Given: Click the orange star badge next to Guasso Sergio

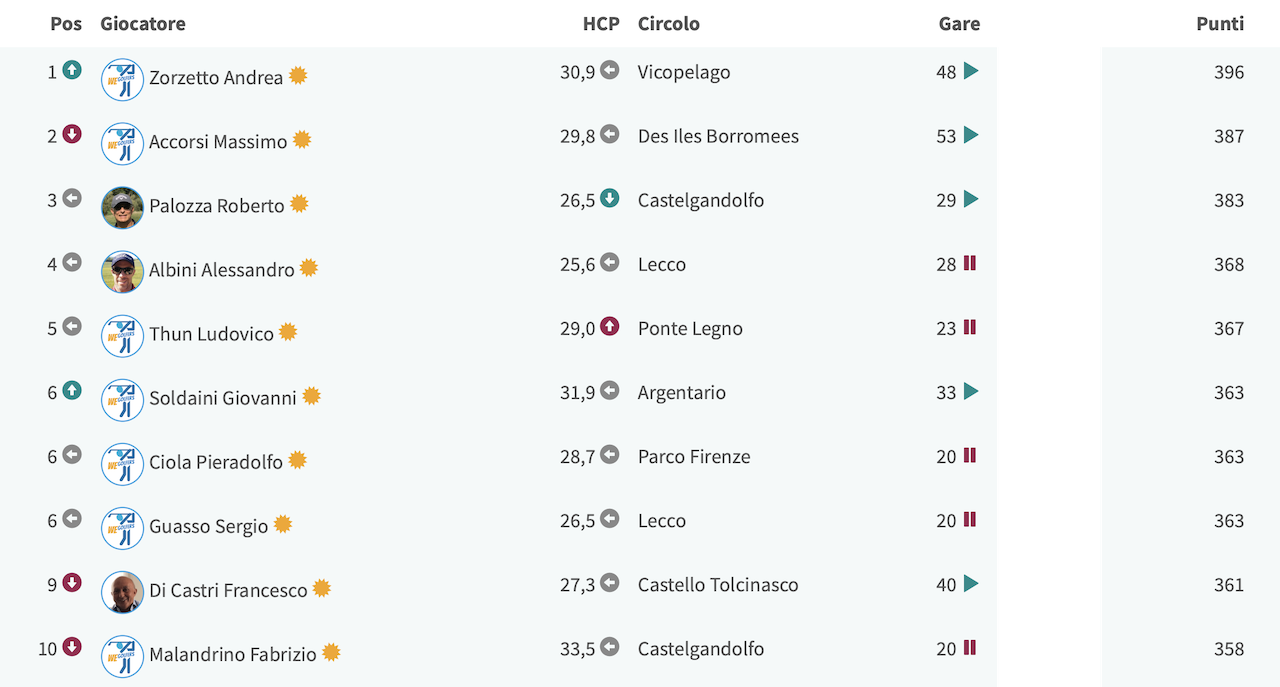Looking at the screenshot, I should [x=283, y=524].
